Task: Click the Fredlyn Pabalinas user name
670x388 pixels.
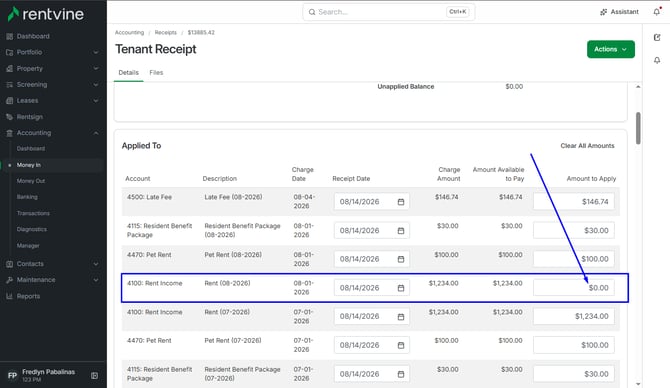Action: pyautogui.click(x=48, y=372)
